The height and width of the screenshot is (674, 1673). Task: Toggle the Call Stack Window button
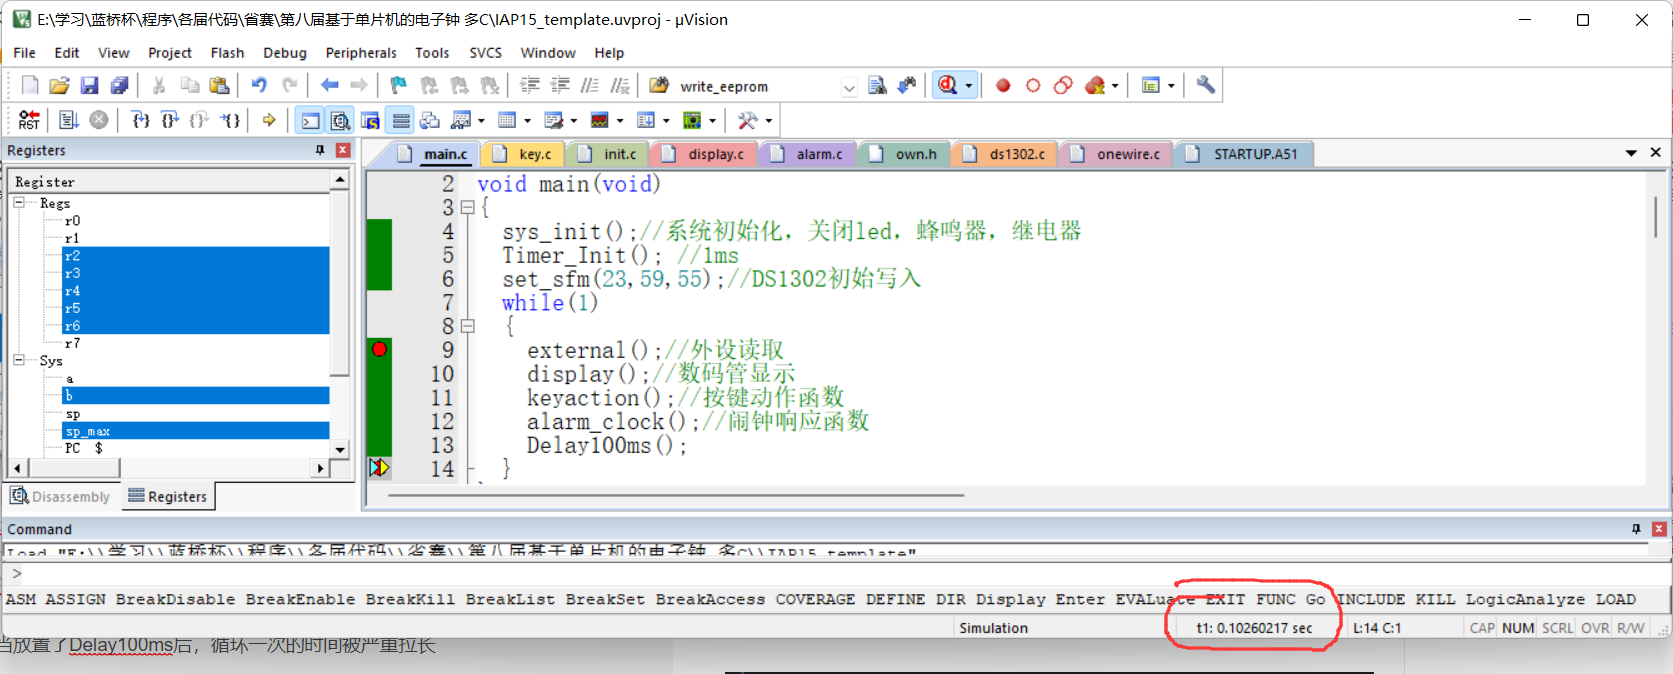[x=430, y=121]
